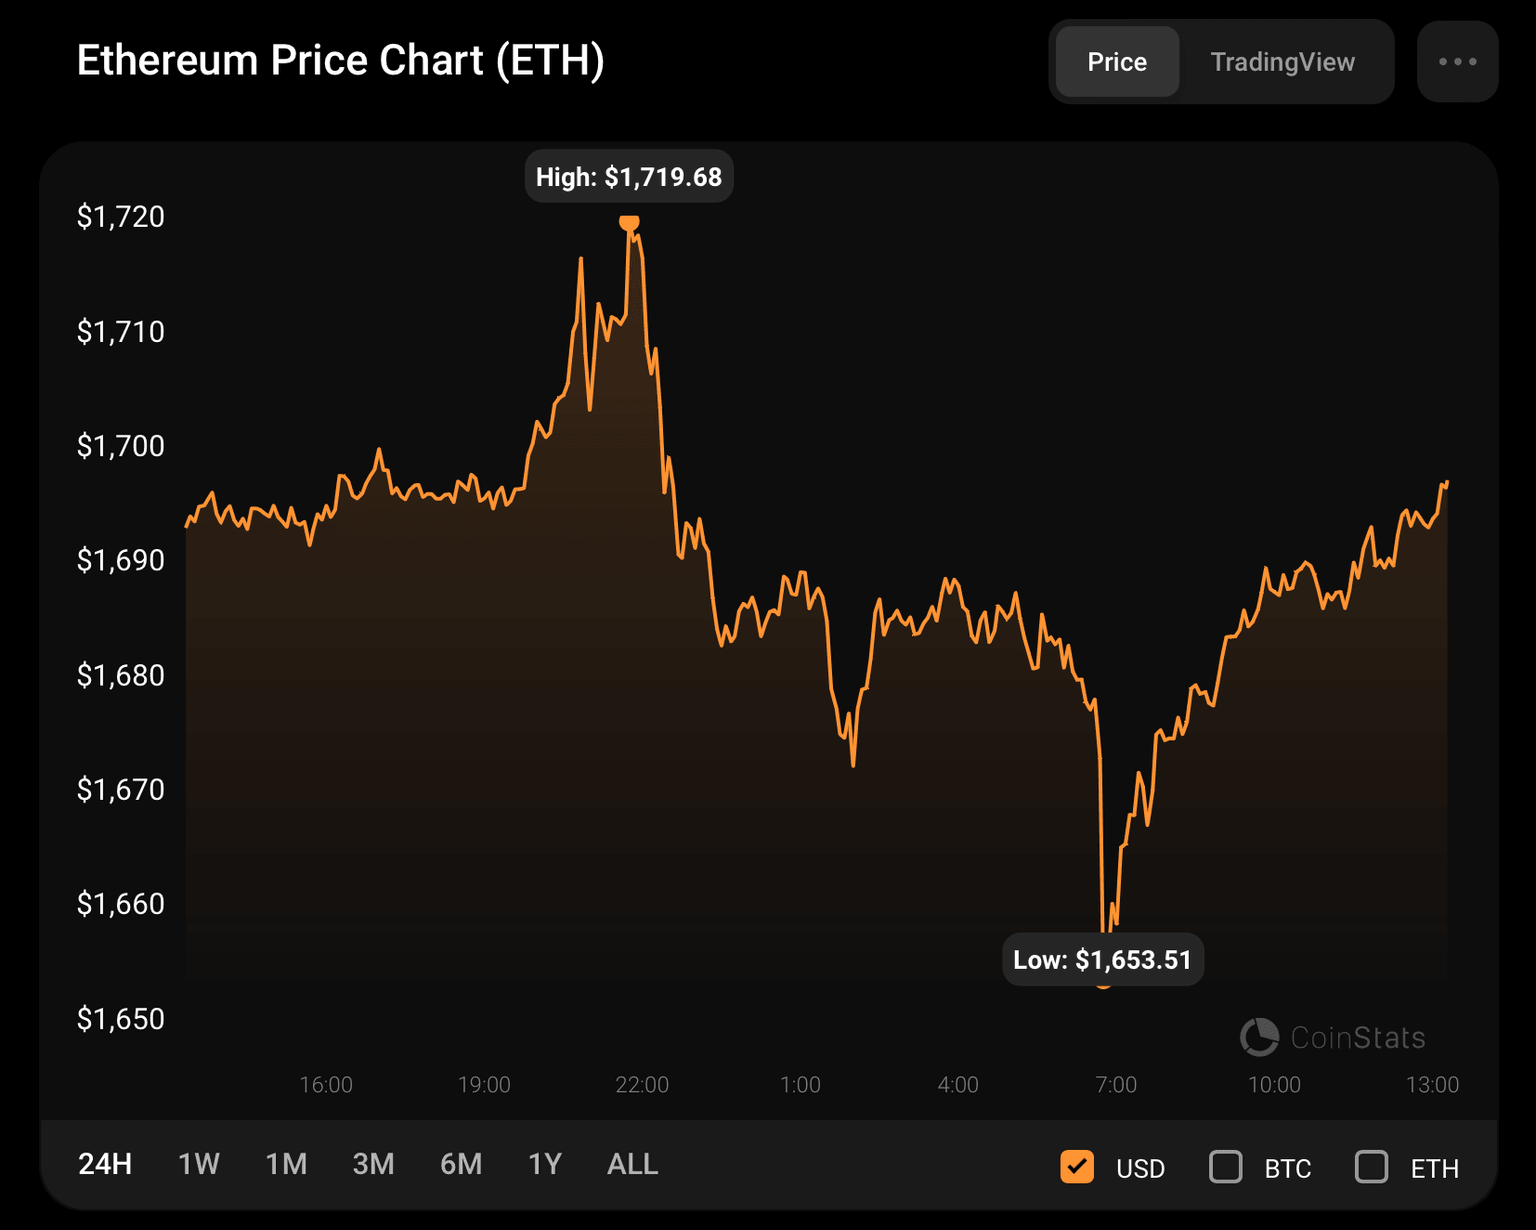This screenshot has height=1230, width=1536.
Task: View the 1Y price range
Action: (x=545, y=1164)
